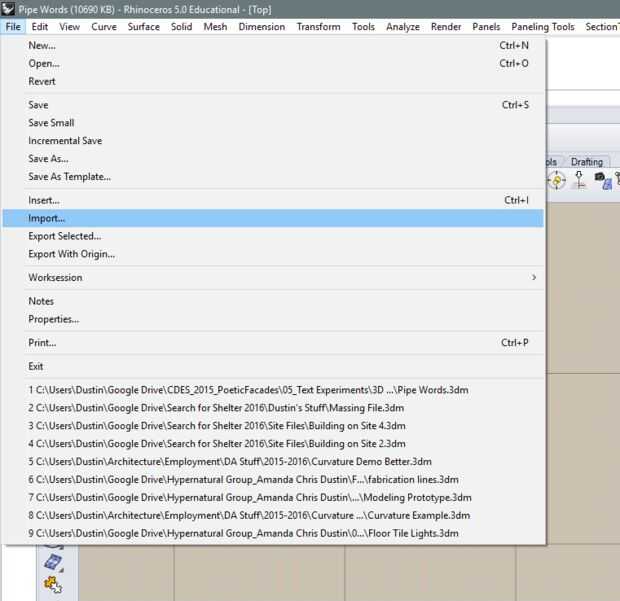The image size is (620, 601).
Task: Open recent file Building on Site 2.3dm
Action: pos(273,444)
